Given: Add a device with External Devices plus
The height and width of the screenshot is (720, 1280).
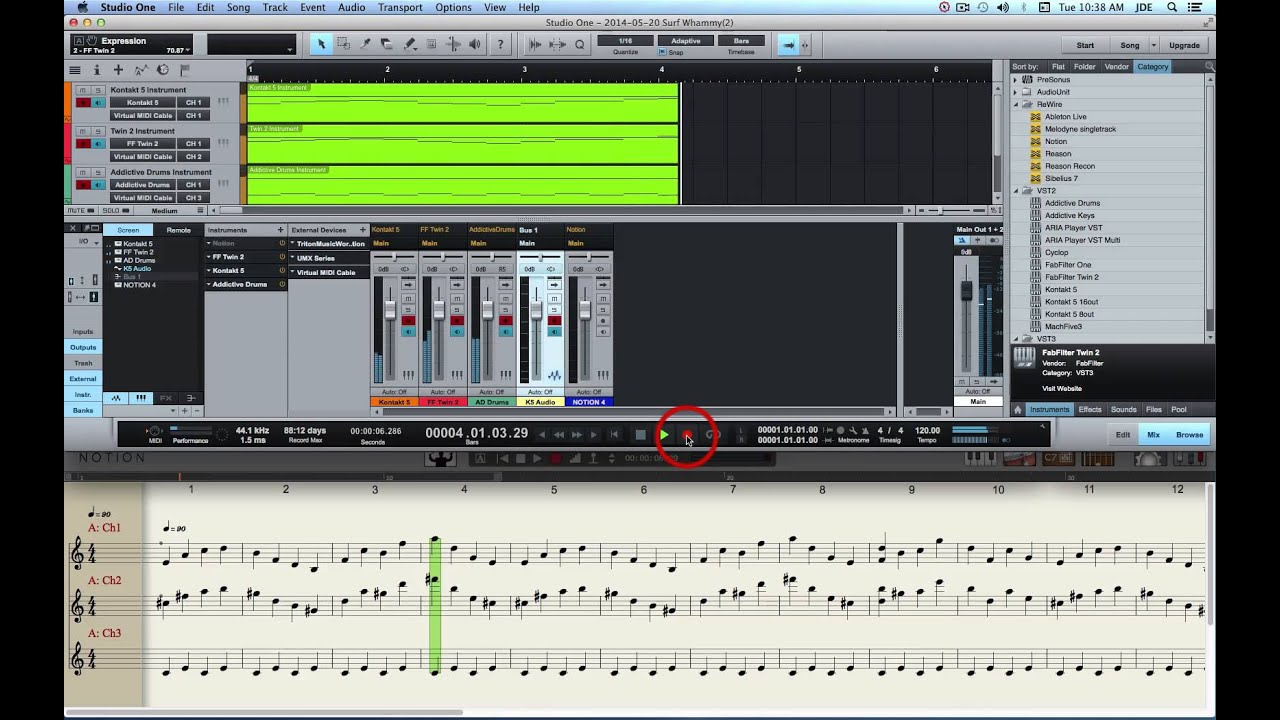Looking at the screenshot, I should [x=362, y=230].
